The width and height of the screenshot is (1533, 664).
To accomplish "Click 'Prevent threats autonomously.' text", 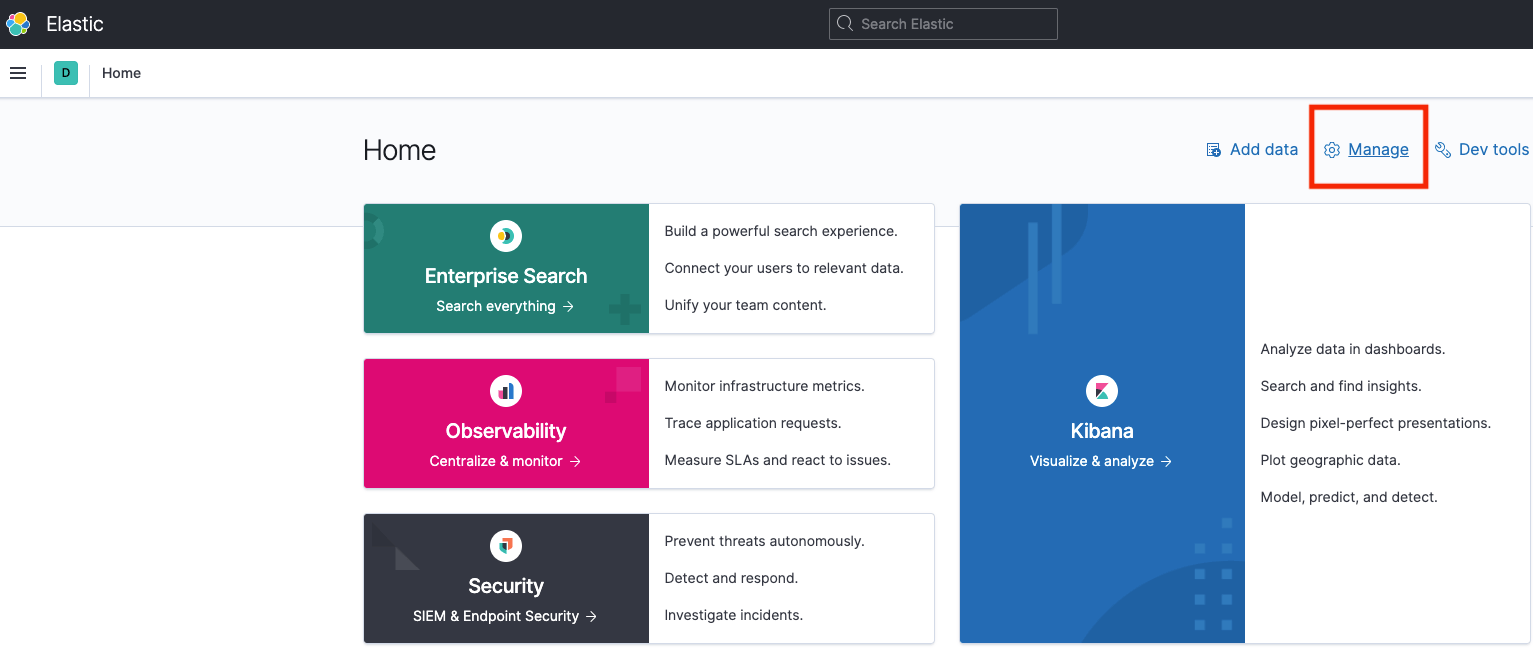I will point(764,541).
